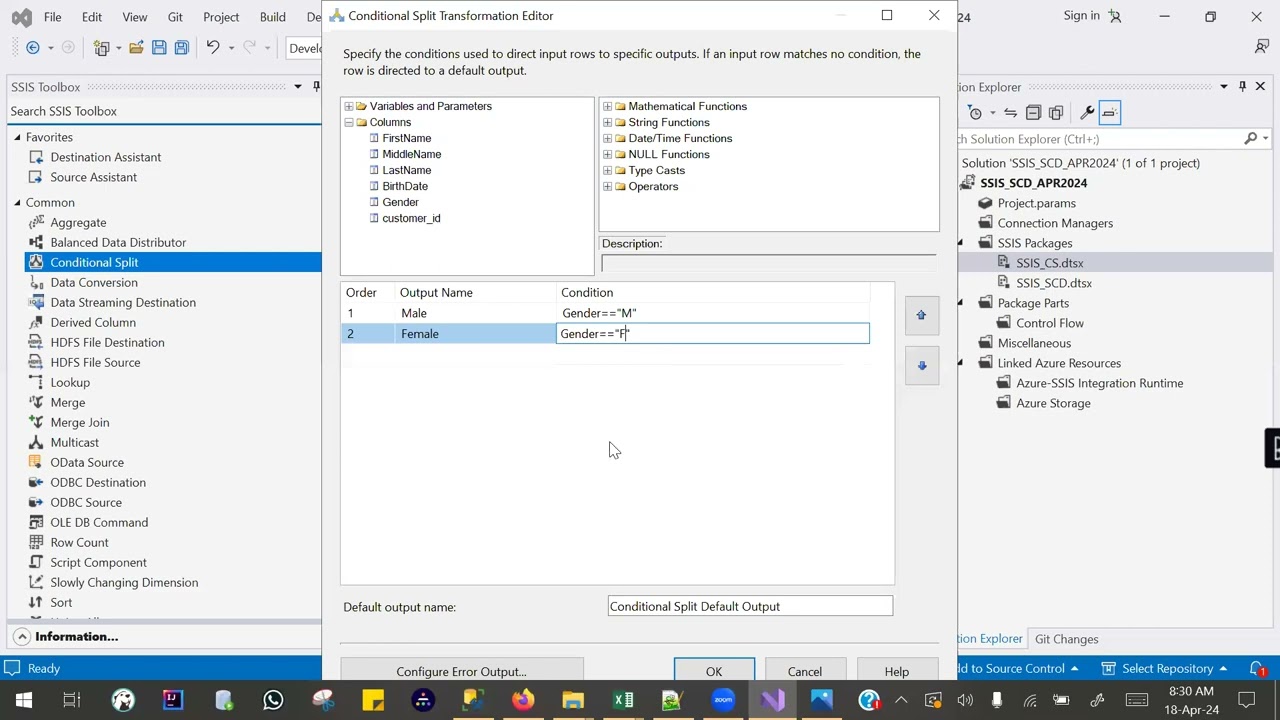The image size is (1280, 720).
Task: Open the Project menu
Action: pos(221,17)
